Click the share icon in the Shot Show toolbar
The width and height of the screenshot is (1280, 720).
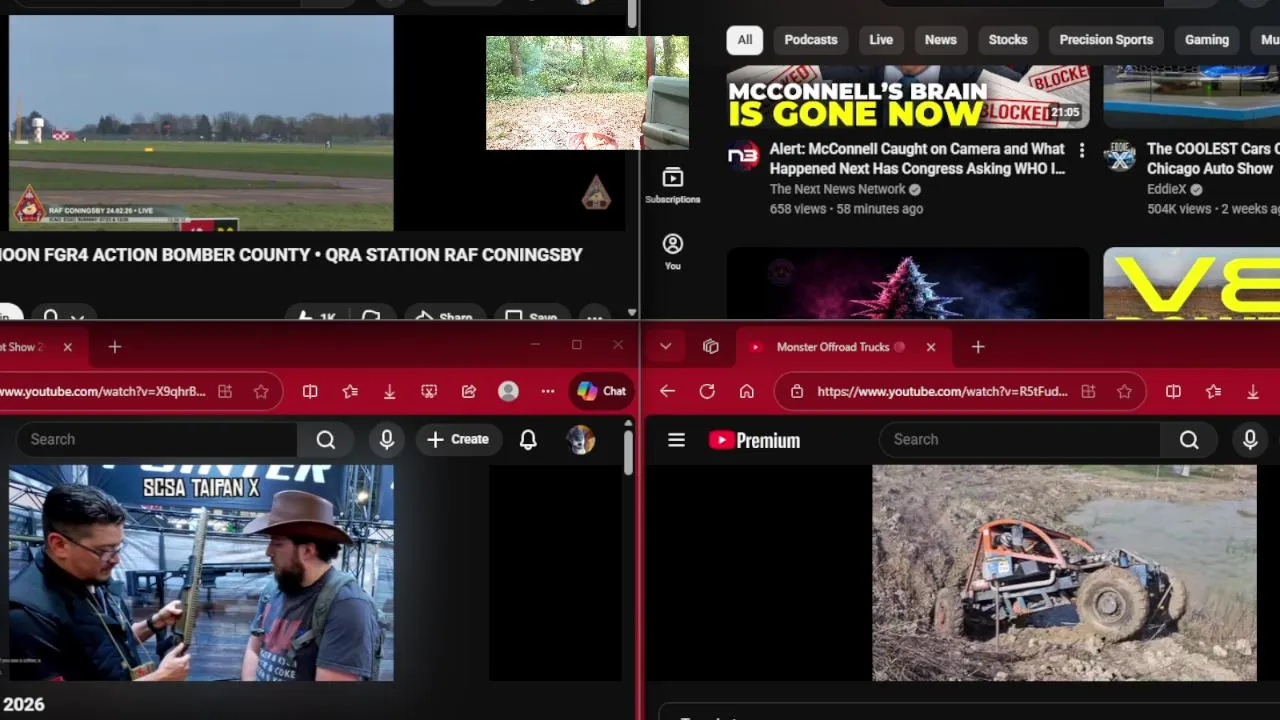pos(469,392)
